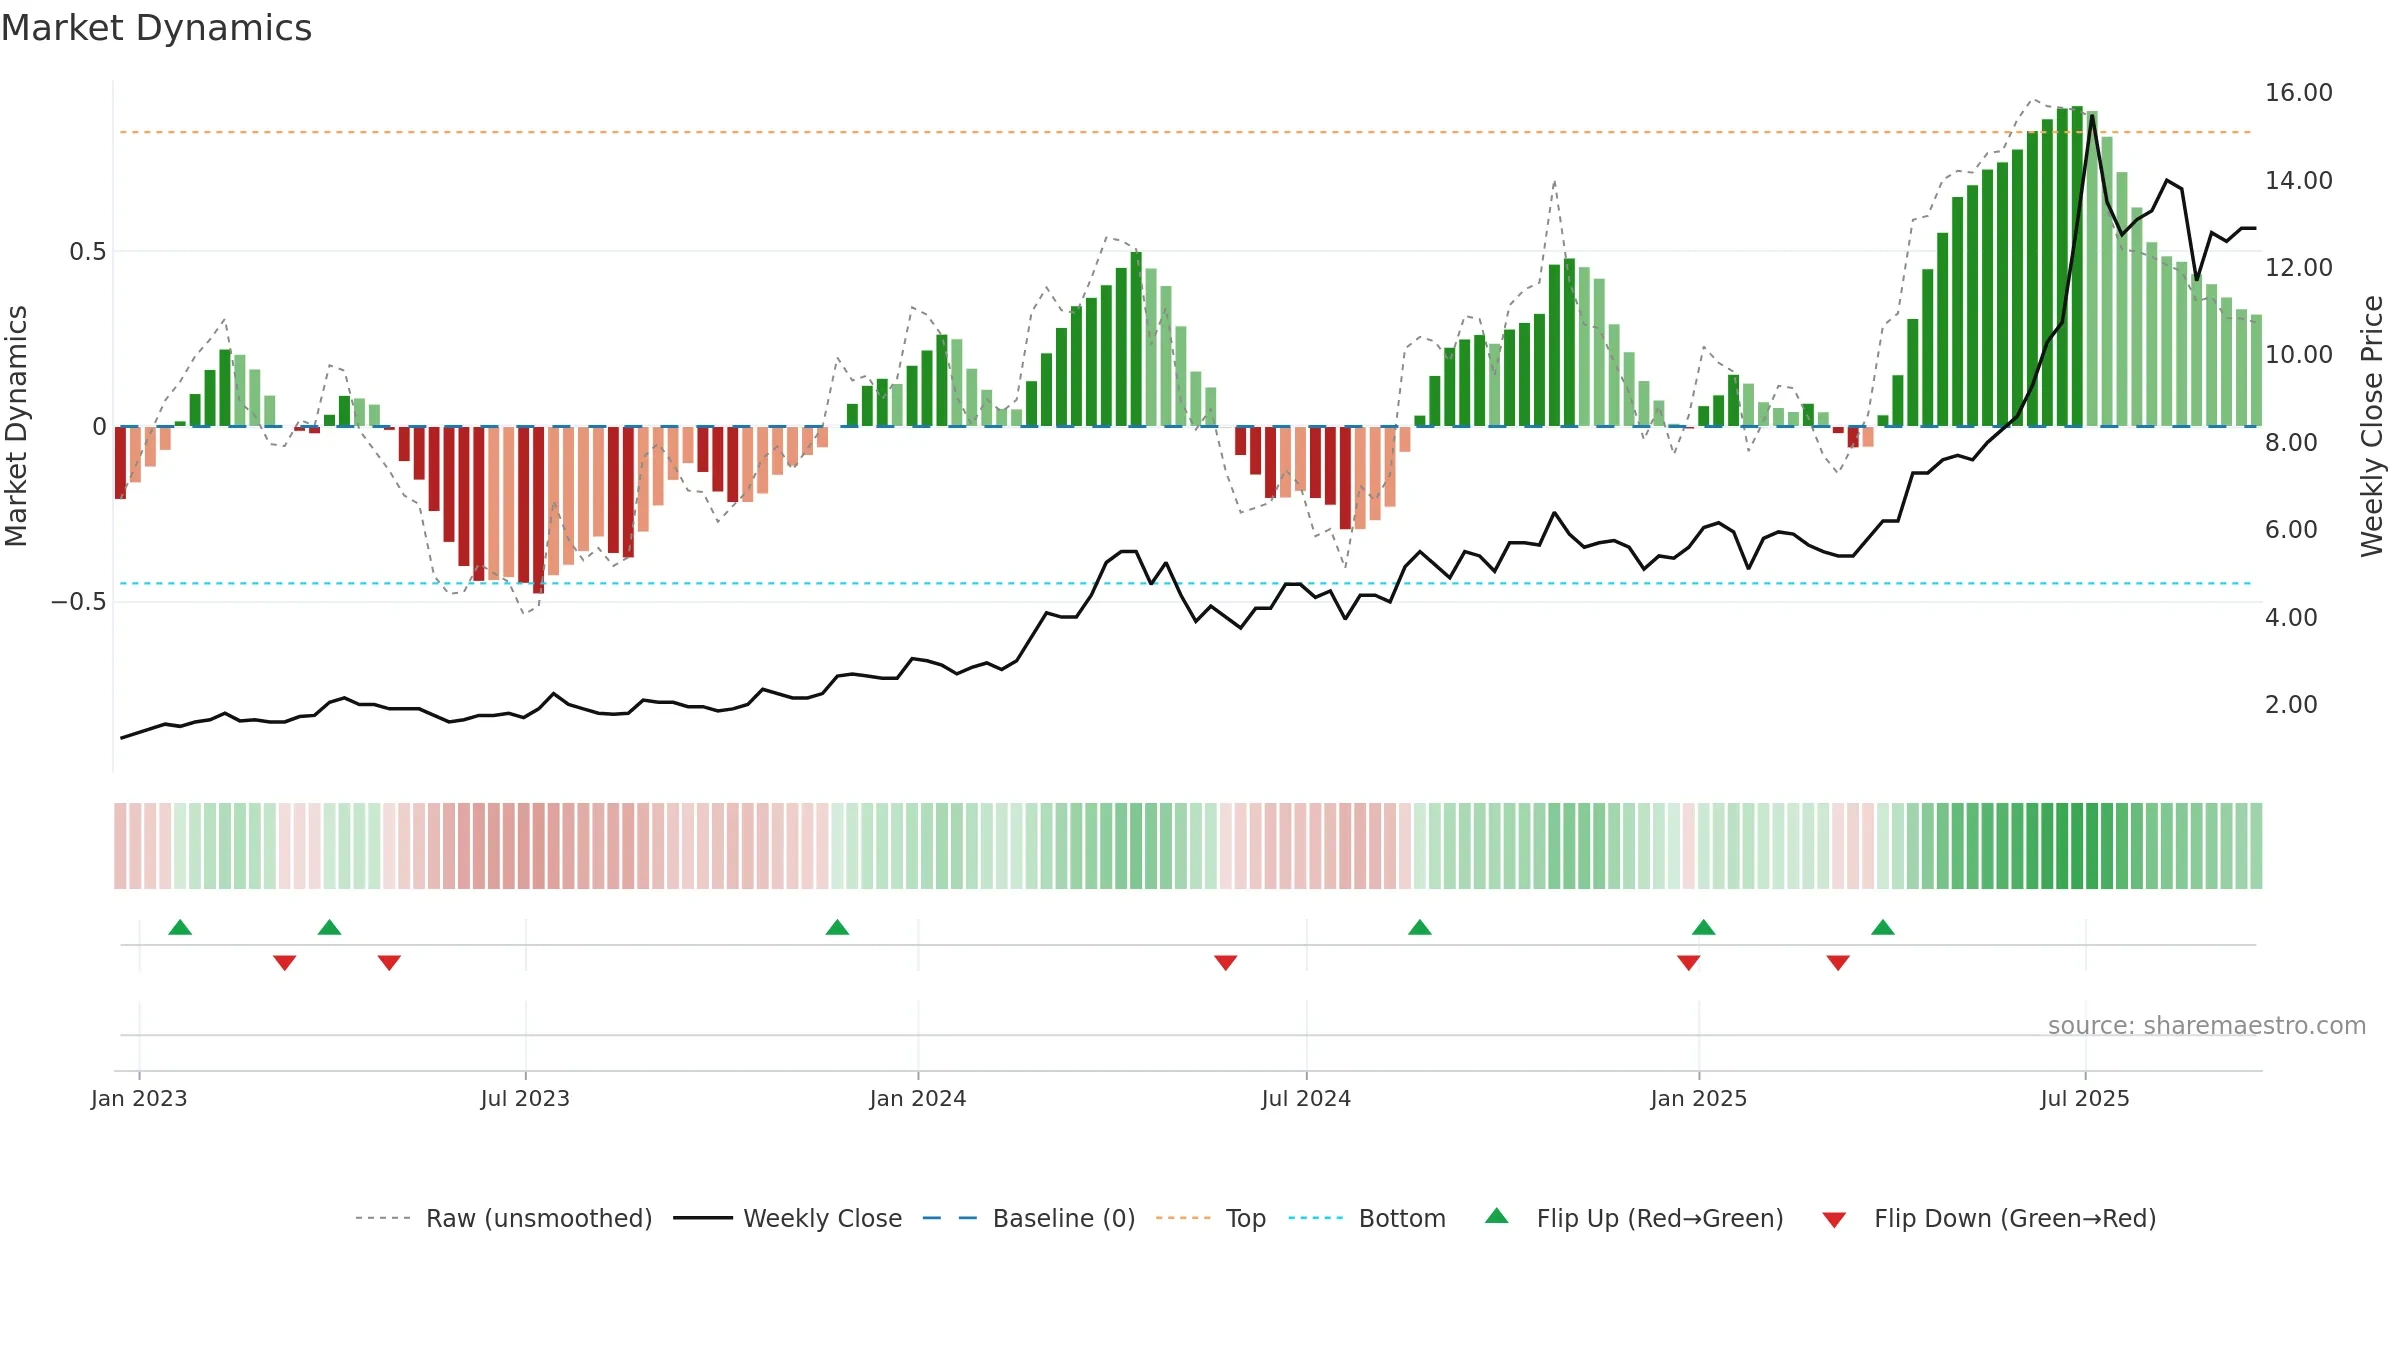
Task: Click the flip-up triangle at Jan 2025
Action: (1704, 927)
